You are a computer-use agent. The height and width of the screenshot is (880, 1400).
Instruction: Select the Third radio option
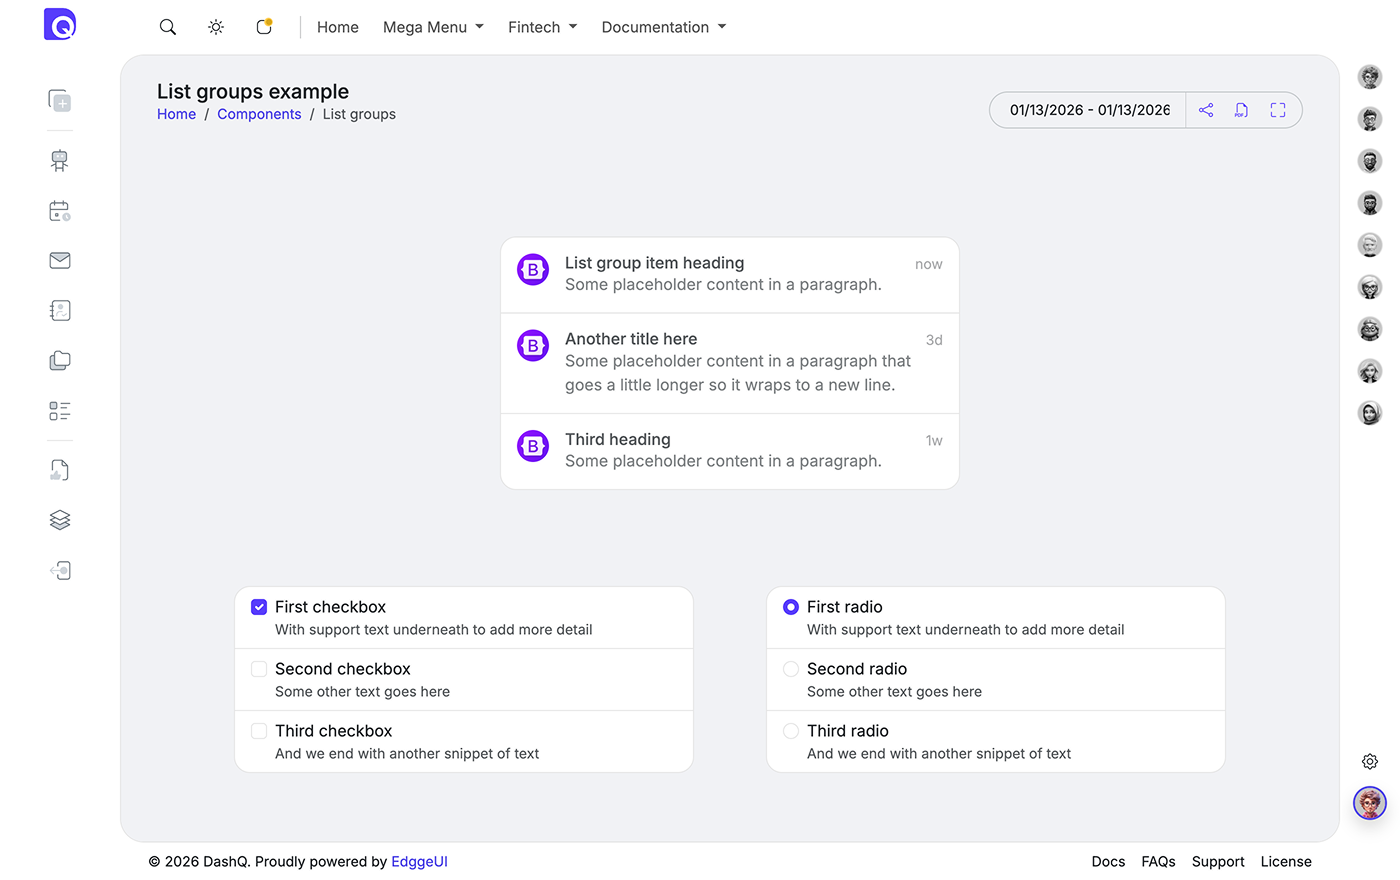click(791, 731)
